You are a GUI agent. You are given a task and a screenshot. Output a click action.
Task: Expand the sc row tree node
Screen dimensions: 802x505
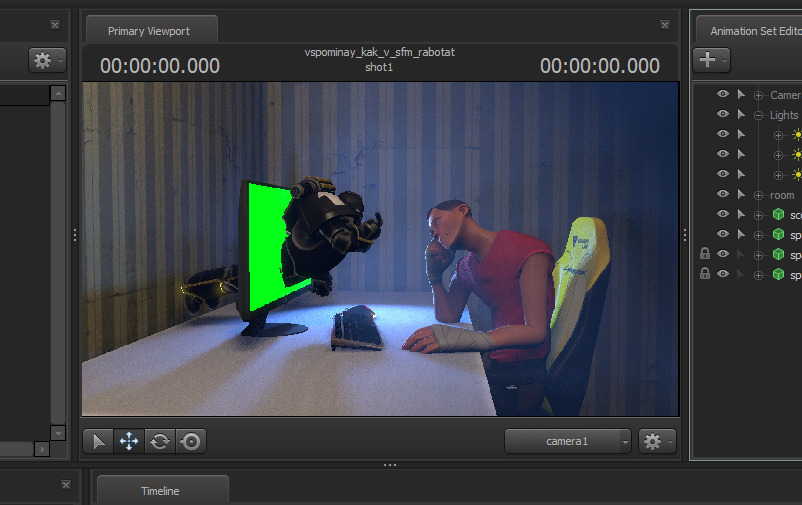click(x=759, y=215)
